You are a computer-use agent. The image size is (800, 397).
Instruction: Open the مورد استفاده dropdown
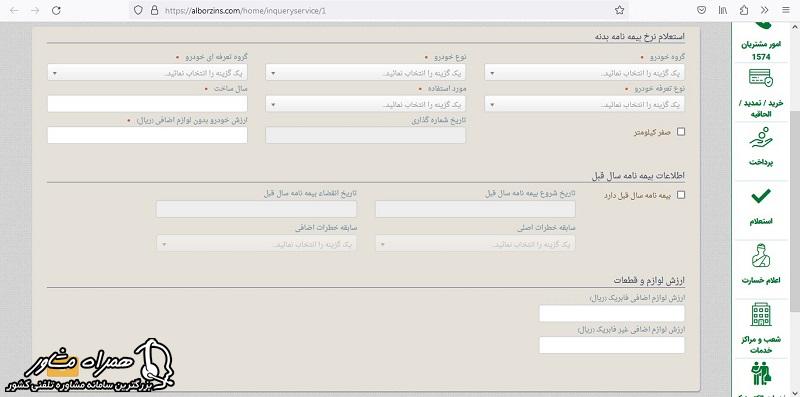[x=365, y=104]
